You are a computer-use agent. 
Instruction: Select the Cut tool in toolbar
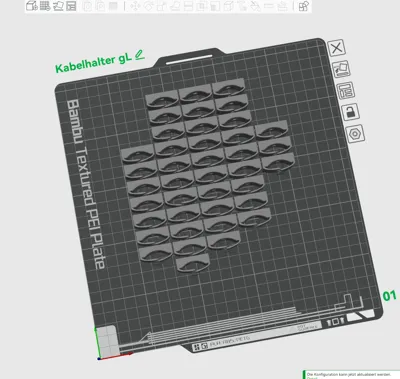[189, 6]
